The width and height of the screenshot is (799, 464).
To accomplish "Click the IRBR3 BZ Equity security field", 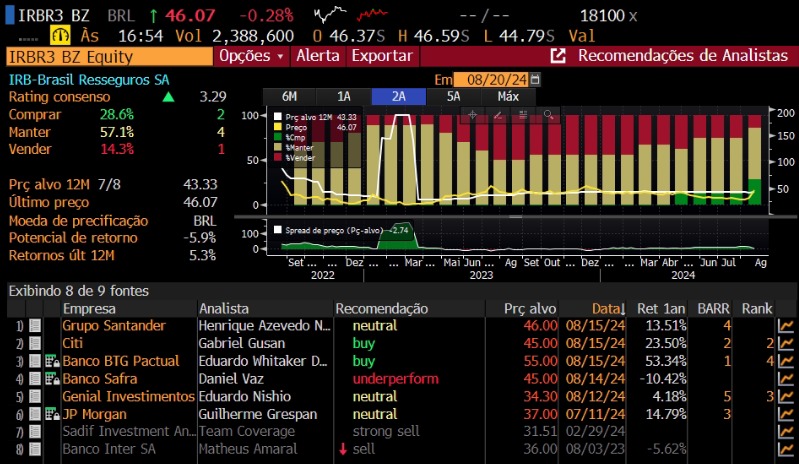I will [110, 57].
